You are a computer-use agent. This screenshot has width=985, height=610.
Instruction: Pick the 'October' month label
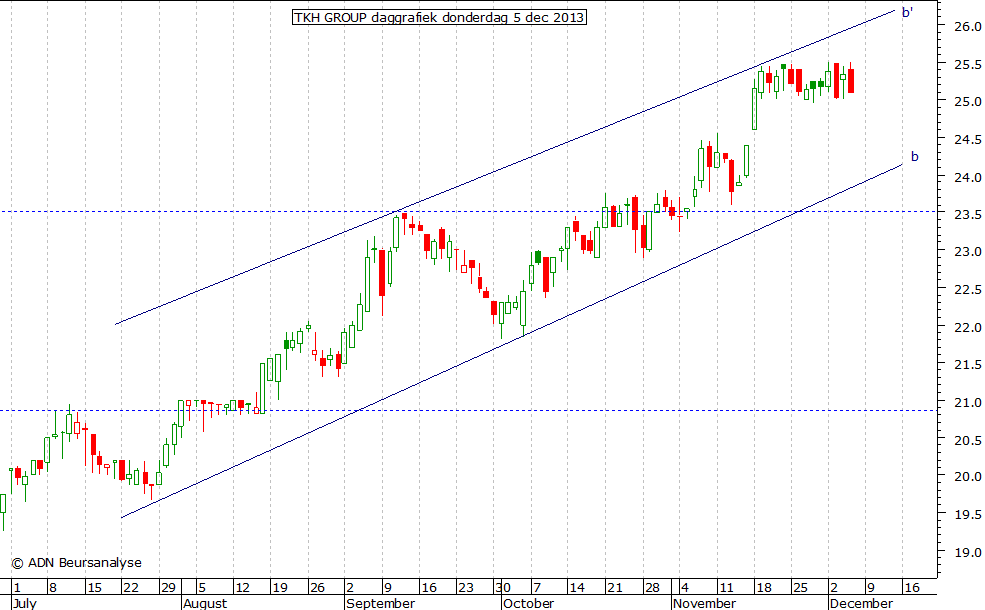click(529, 603)
